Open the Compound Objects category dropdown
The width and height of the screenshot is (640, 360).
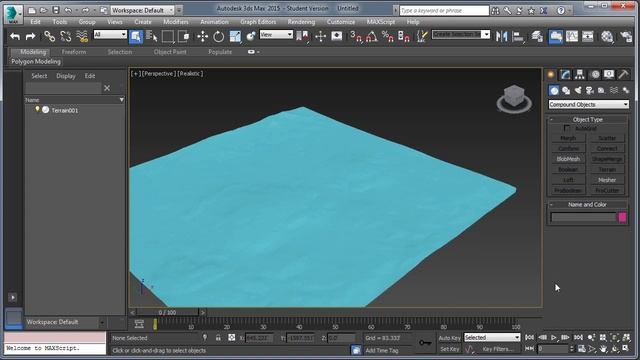pyautogui.click(x=588, y=104)
